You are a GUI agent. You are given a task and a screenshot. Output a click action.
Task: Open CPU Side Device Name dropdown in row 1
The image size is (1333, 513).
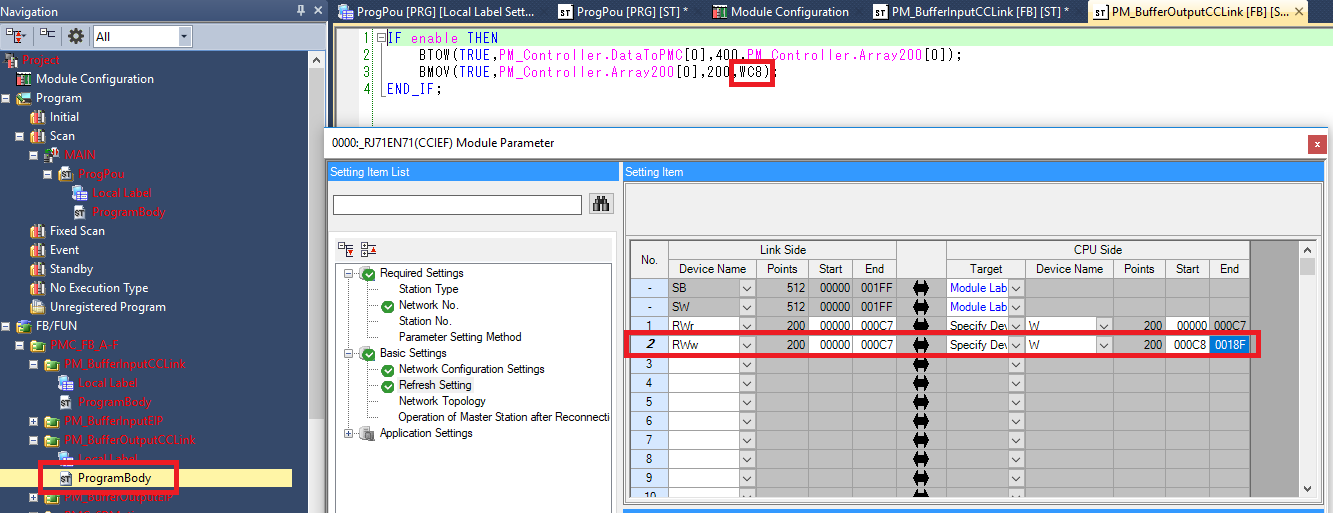pyautogui.click(x=1104, y=326)
